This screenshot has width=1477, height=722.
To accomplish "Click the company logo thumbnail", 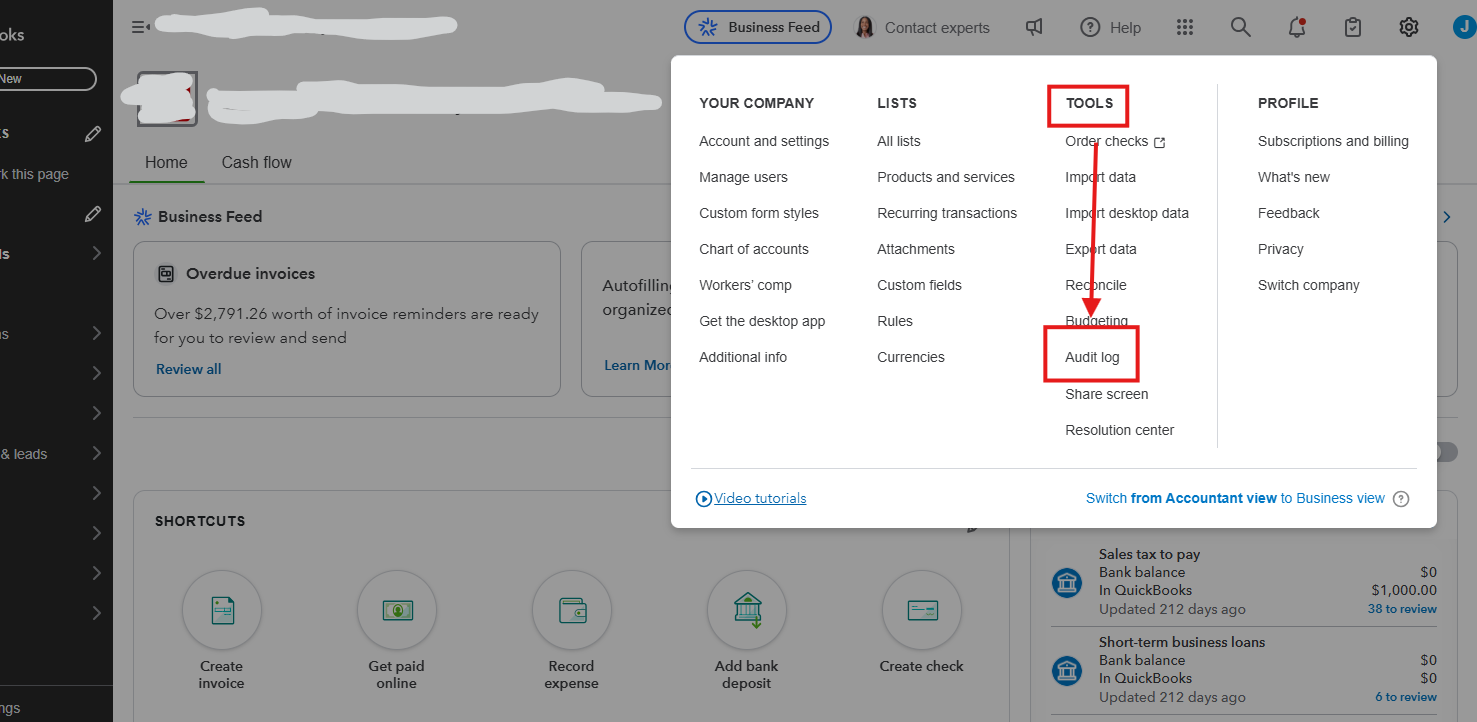I will (167, 99).
